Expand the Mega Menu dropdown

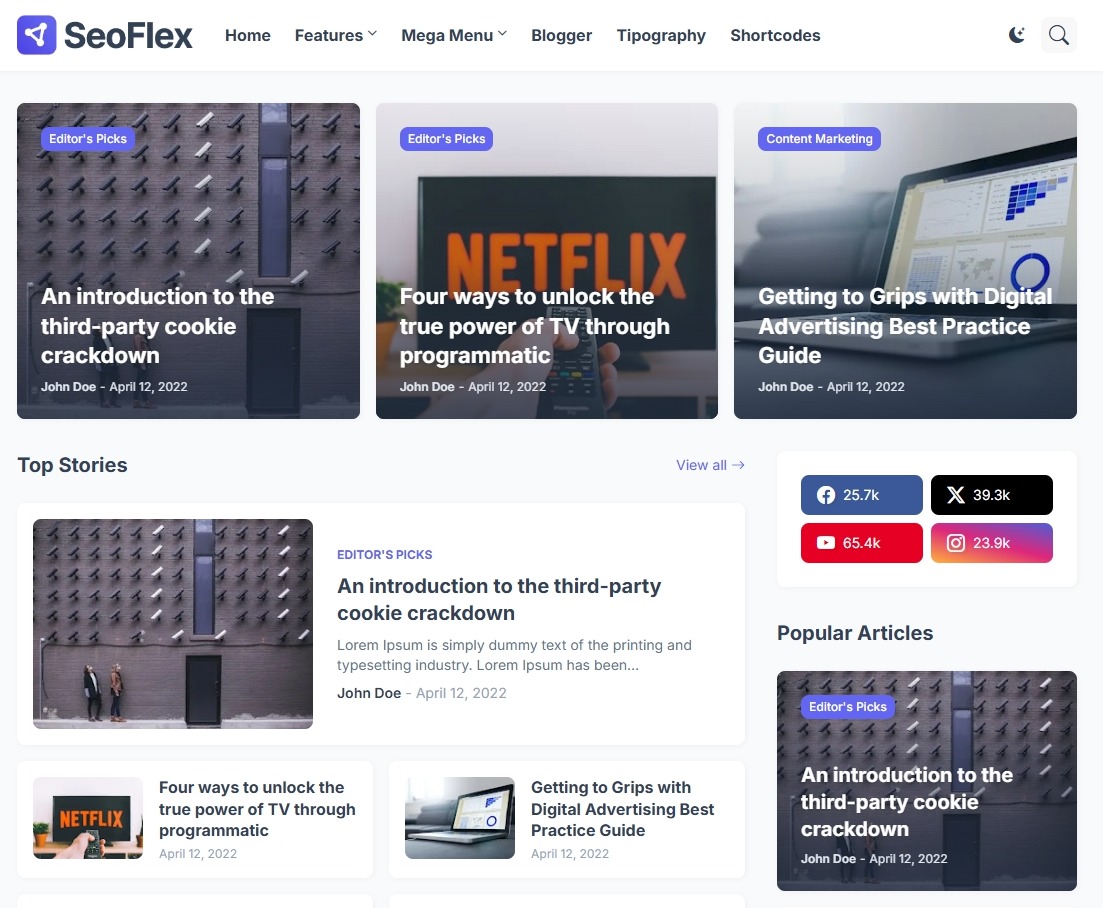coord(454,35)
